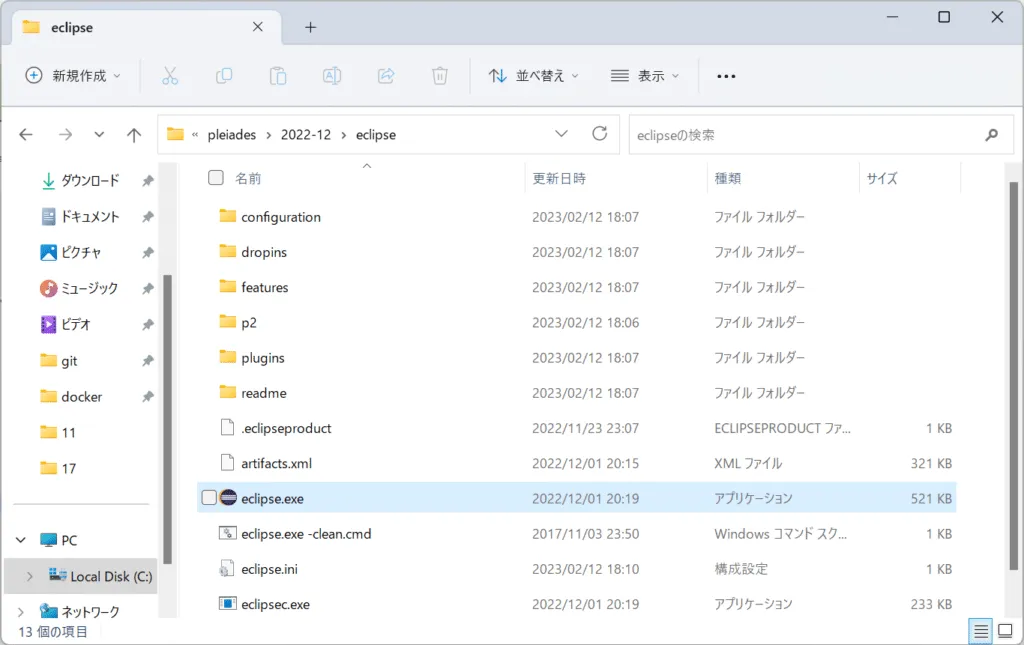Select the plugins folder
This screenshot has height=645, width=1024.
[x=577, y=358]
